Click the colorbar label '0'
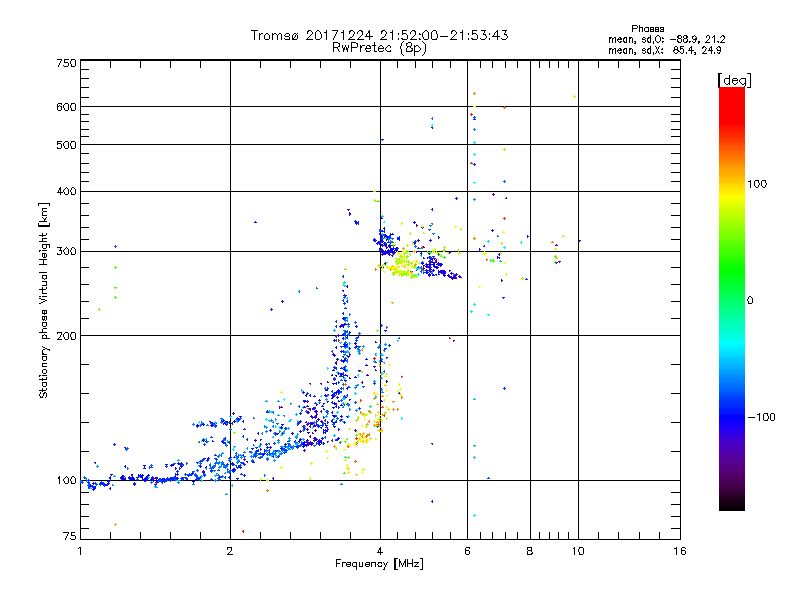 coord(750,301)
